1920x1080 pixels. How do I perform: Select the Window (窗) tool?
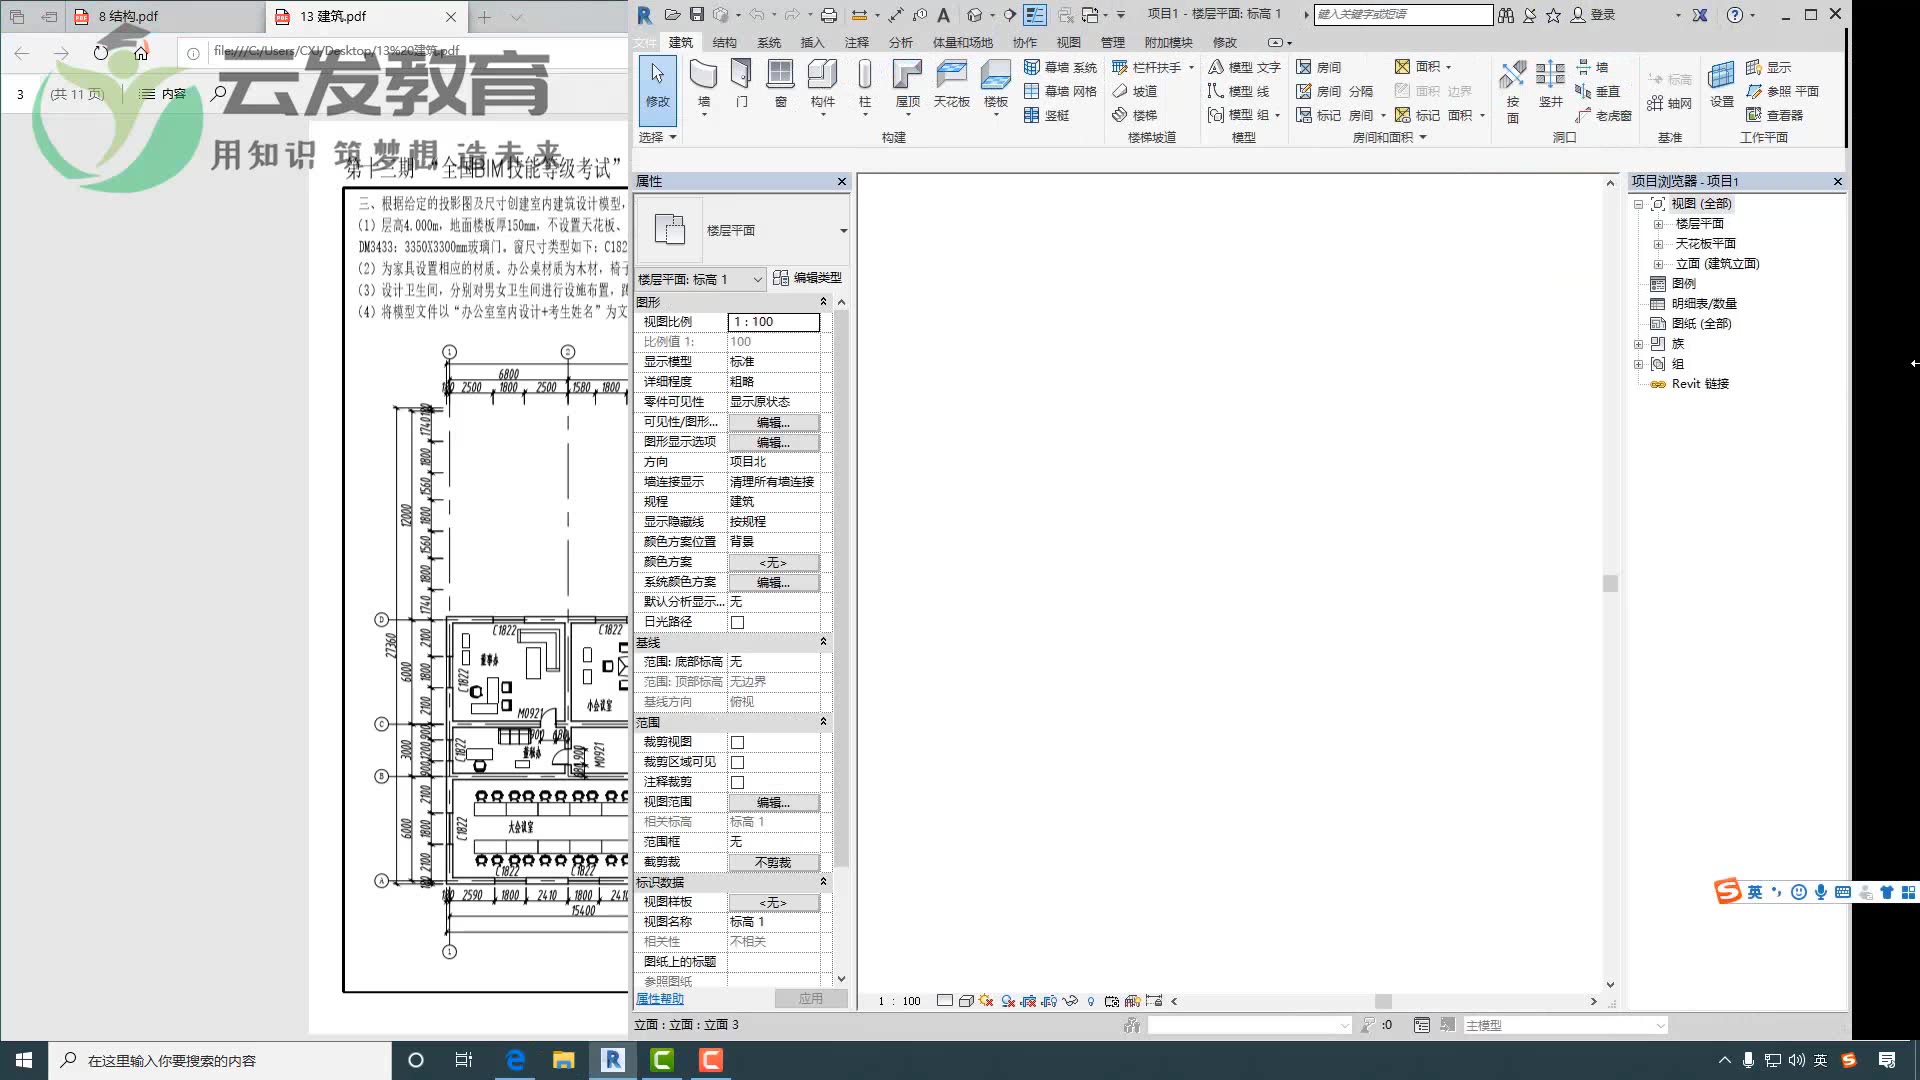tap(780, 82)
